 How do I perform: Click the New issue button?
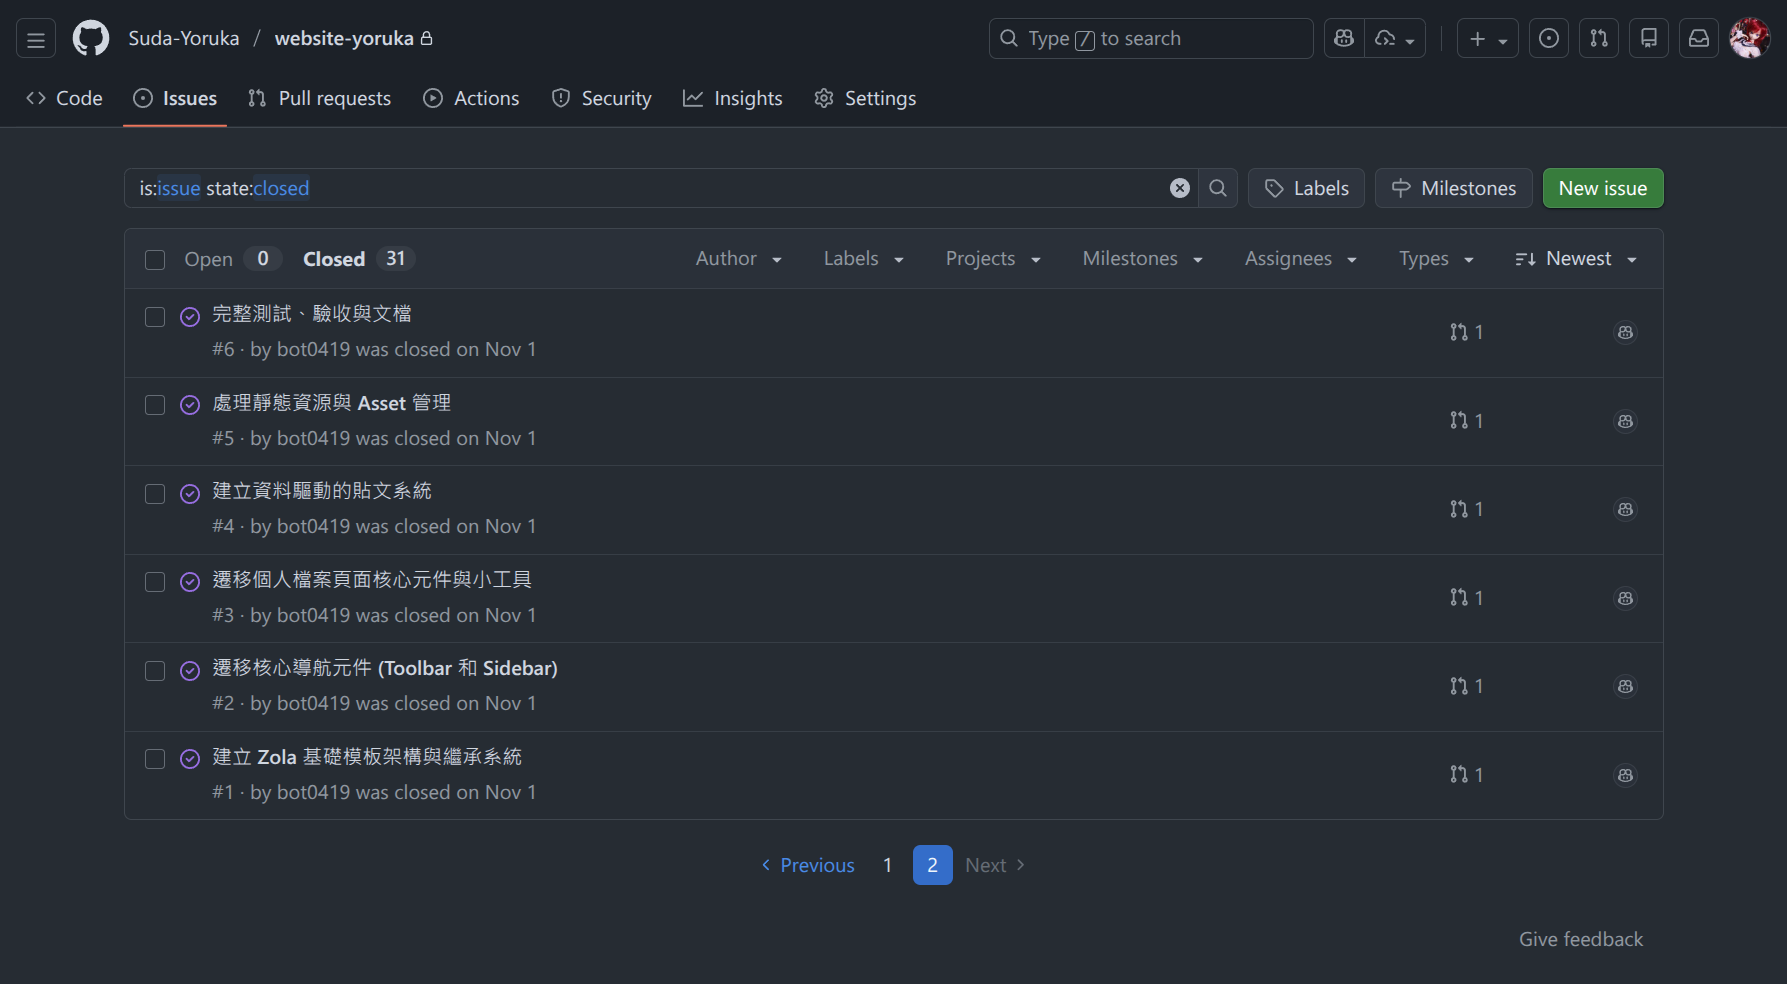[x=1602, y=188]
